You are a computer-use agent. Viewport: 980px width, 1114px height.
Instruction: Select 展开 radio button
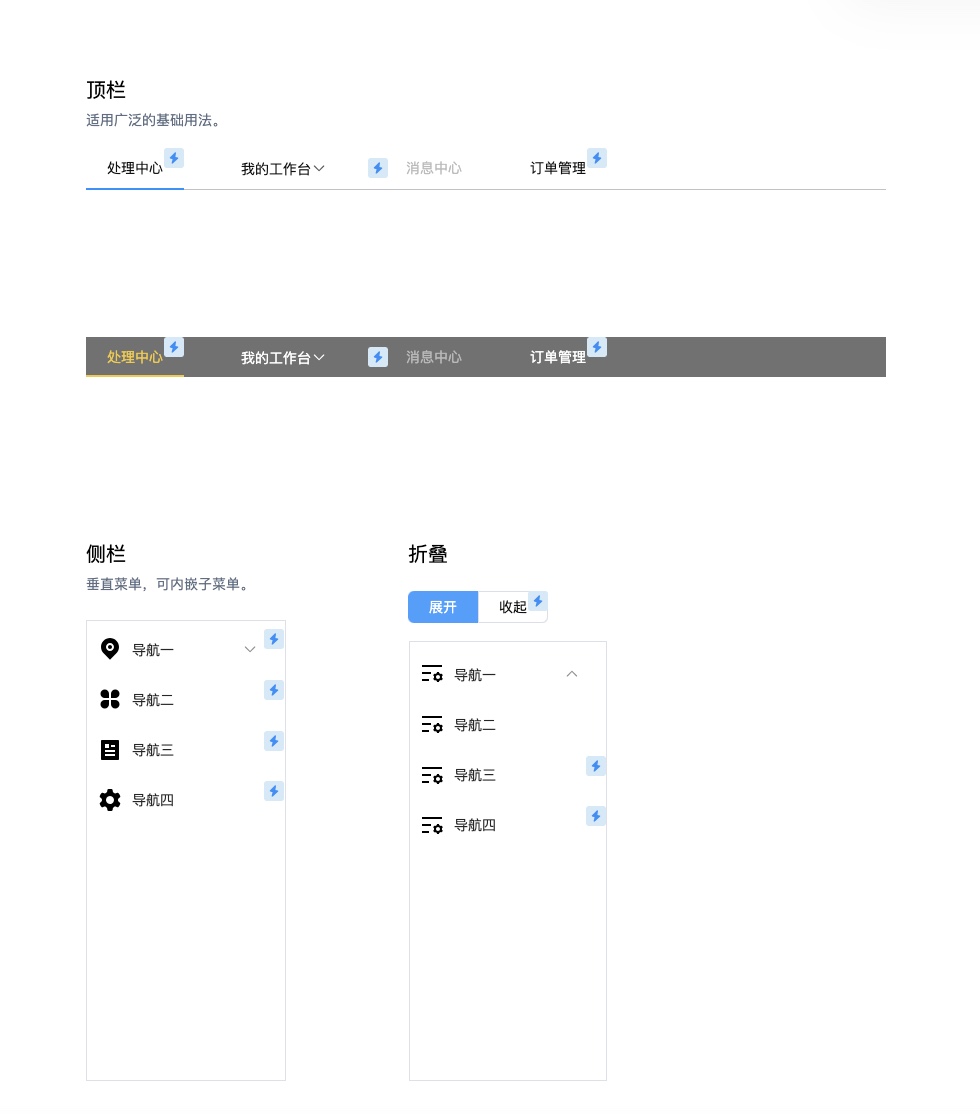click(x=443, y=607)
